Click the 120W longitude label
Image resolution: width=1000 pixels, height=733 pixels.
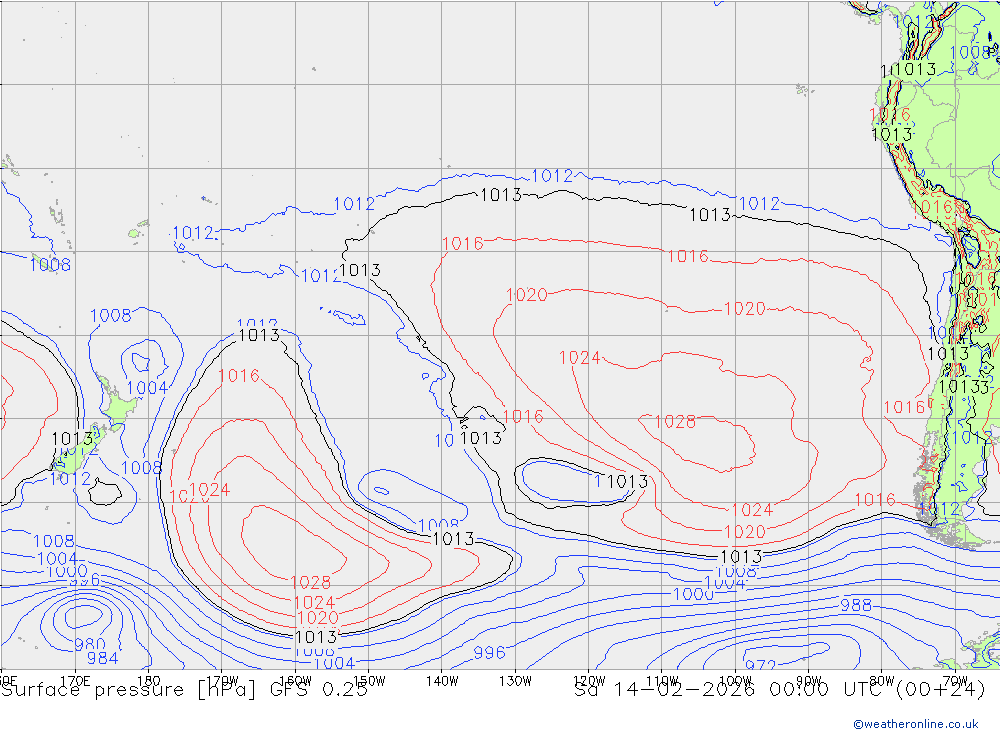589,681
